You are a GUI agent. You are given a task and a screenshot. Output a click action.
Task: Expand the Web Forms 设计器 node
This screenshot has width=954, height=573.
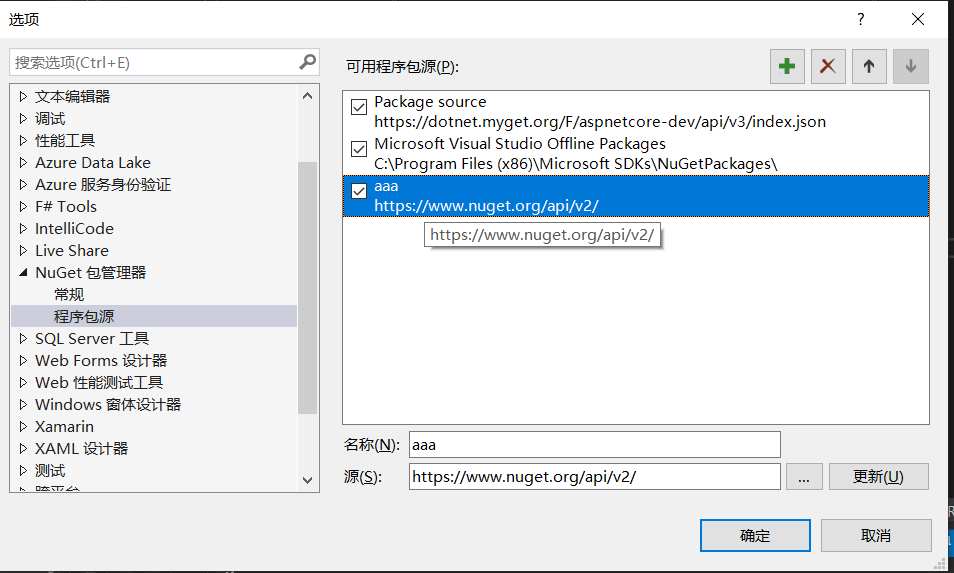[23, 361]
